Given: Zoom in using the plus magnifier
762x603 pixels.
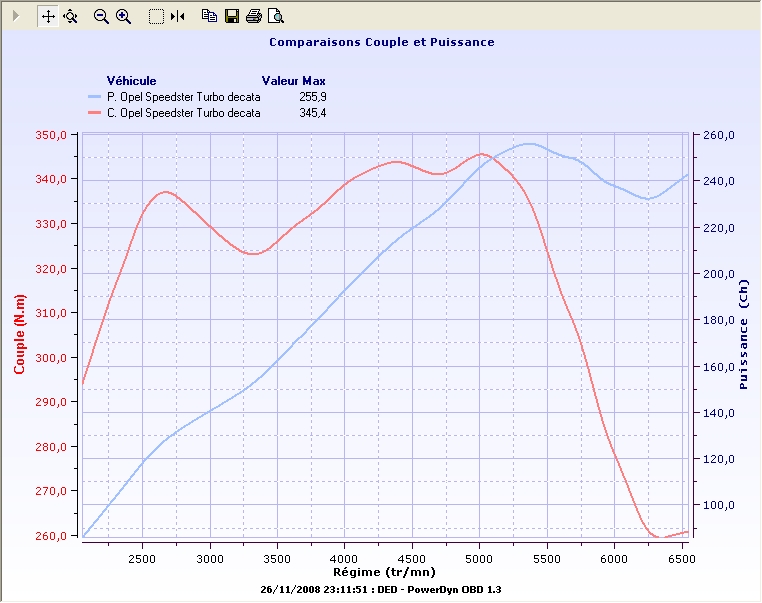Looking at the screenshot, I should tap(123, 16).
